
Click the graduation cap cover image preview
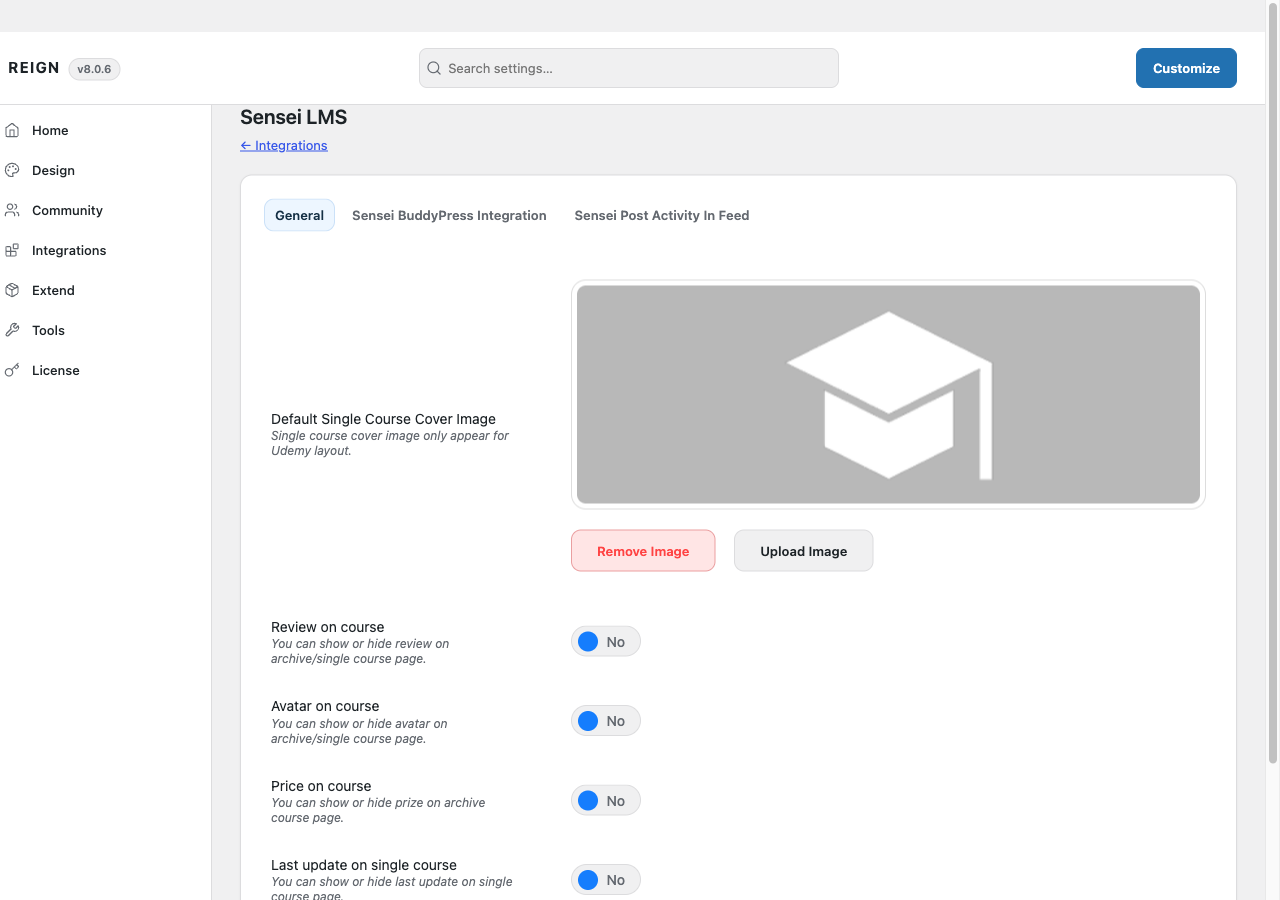tap(888, 394)
